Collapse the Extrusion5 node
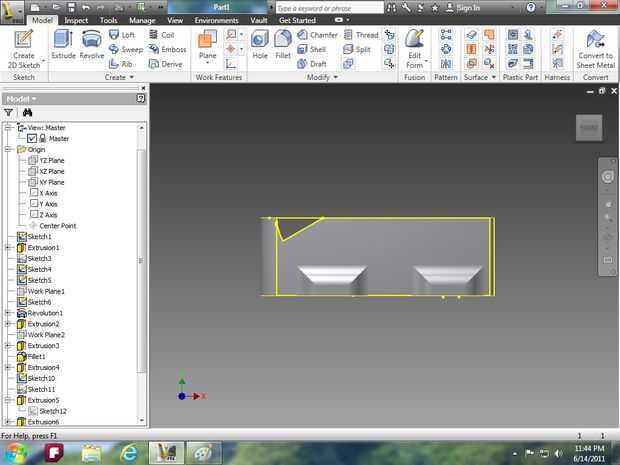620x465 pixels. pyautogui.click(x=8, y=400)
